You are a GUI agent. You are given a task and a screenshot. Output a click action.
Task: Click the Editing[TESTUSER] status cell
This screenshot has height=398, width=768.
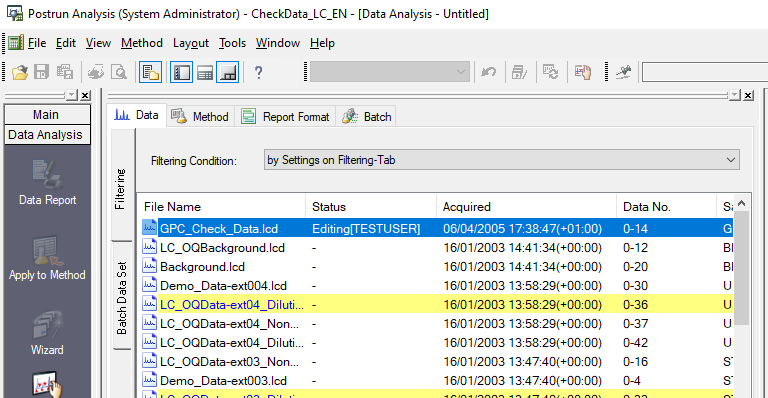tap(366, 229)
